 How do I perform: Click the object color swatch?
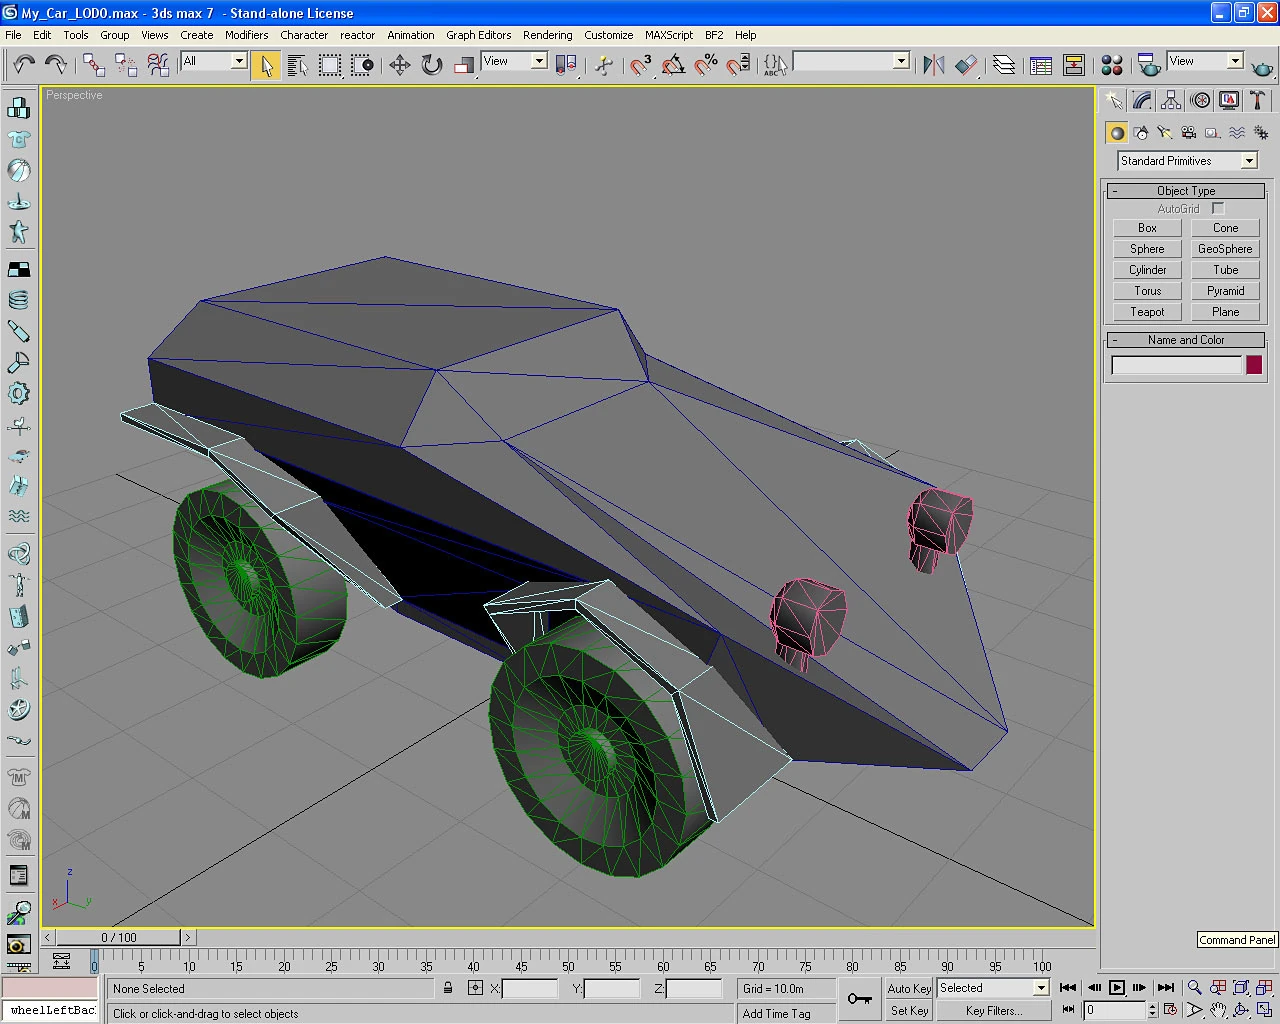click(1254, 365)
